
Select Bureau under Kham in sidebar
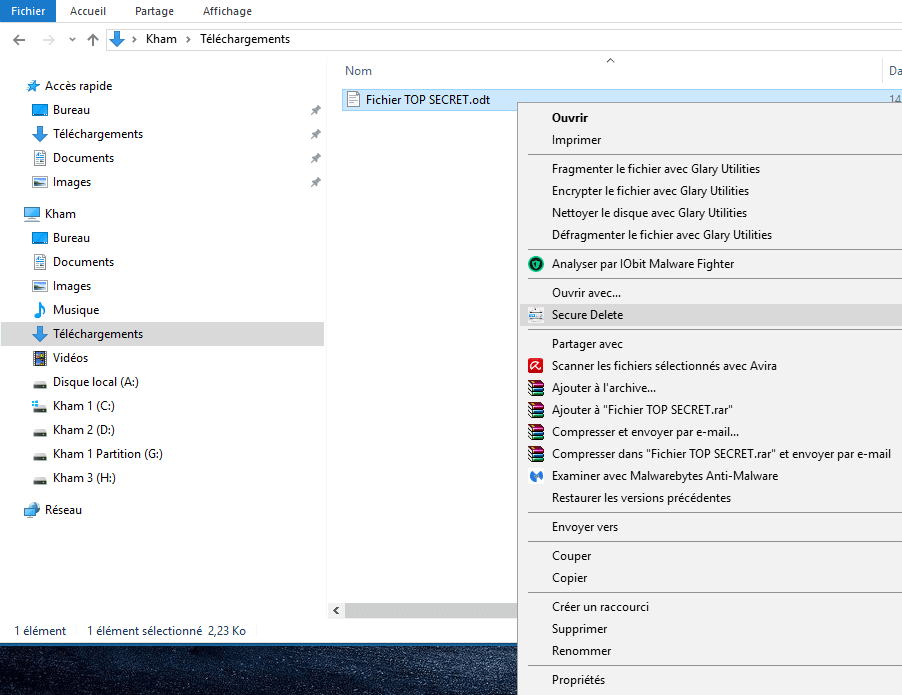click(71, 238)
